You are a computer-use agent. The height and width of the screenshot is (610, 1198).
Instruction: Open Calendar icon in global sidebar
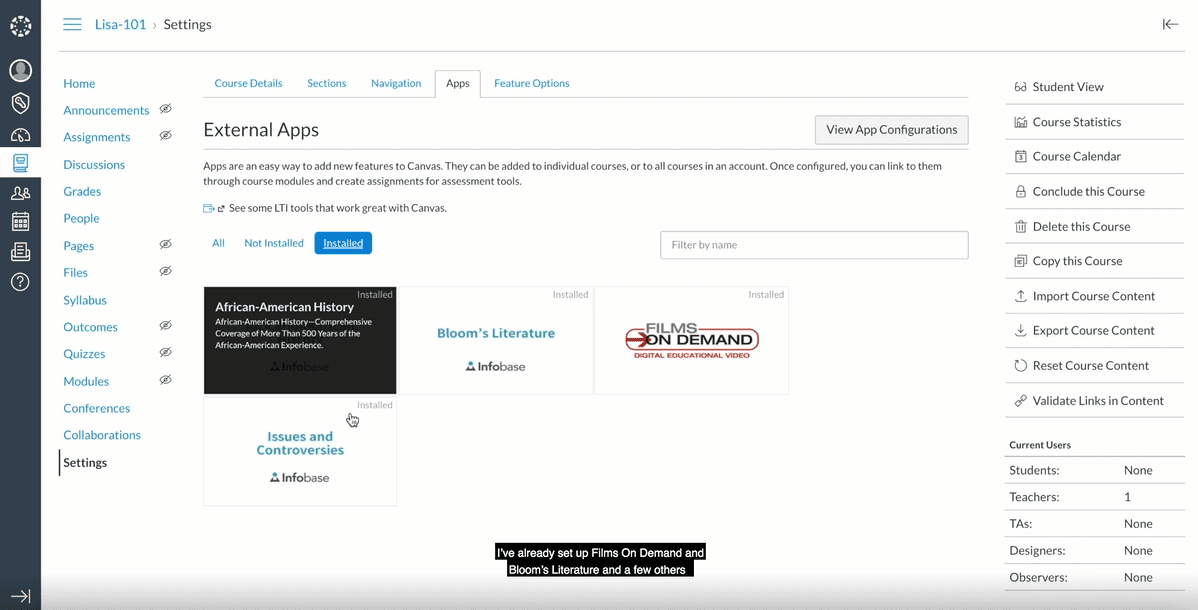21,222
